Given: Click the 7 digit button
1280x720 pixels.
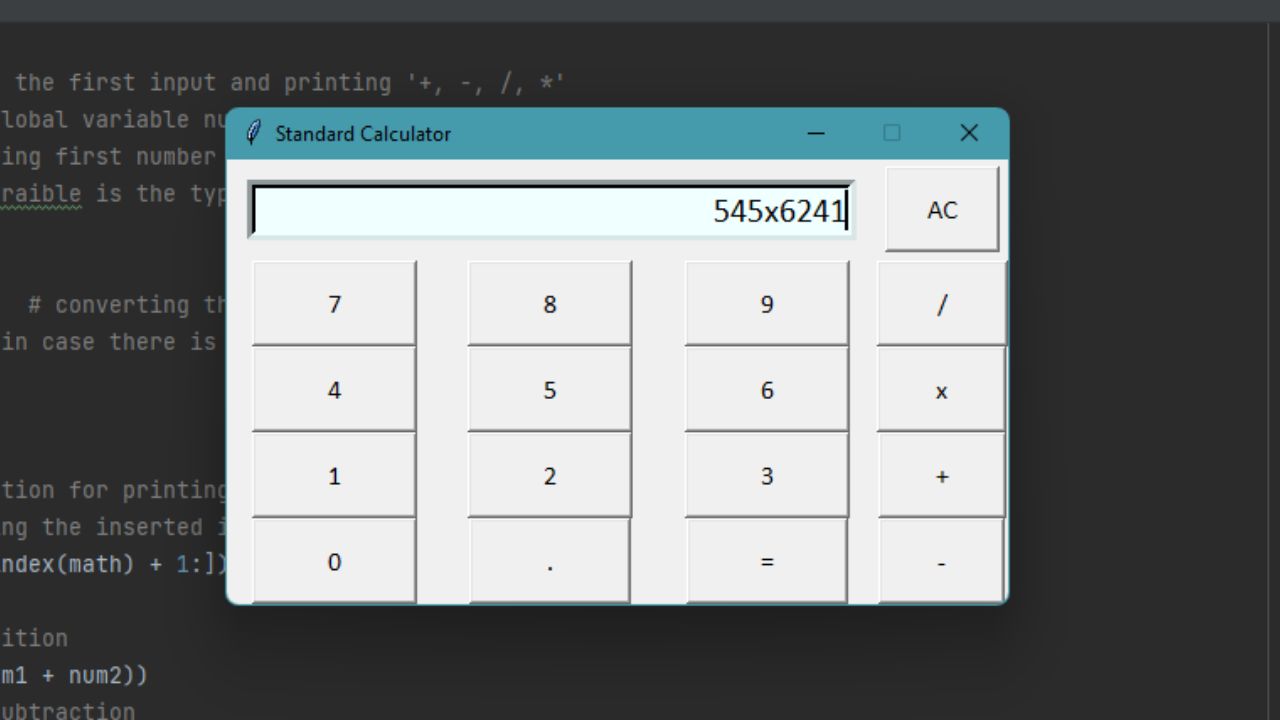Looking at the screenshot, I should click(x=334, y=304).
